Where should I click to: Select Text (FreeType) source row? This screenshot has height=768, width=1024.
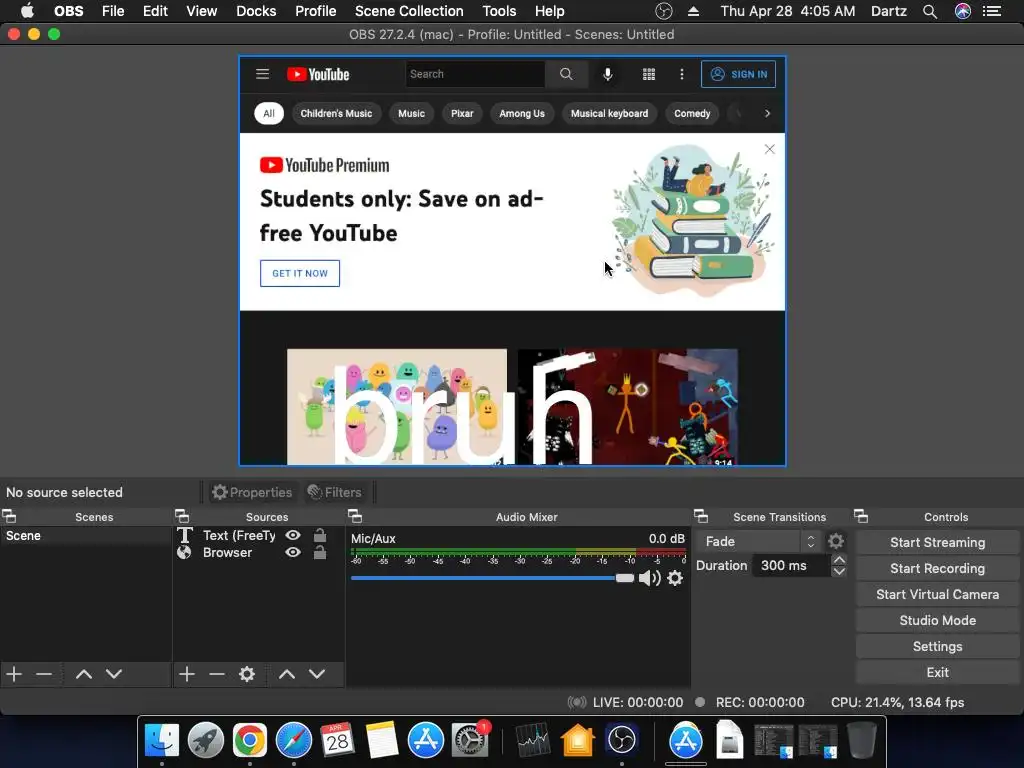tap(258, 536)
